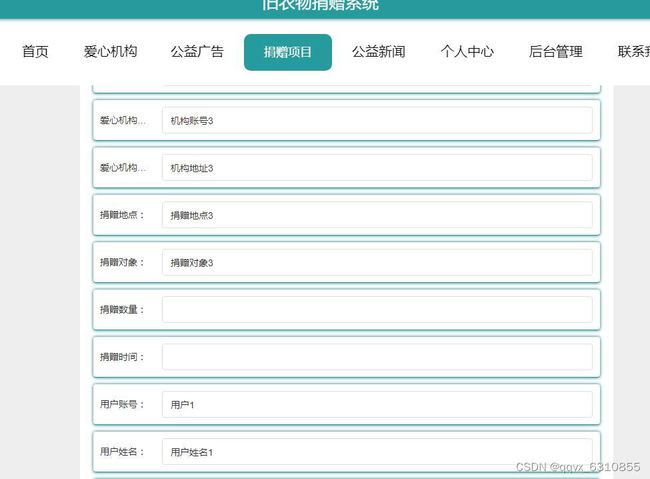Click the empty 捐赠时间 input

[377, 357]
